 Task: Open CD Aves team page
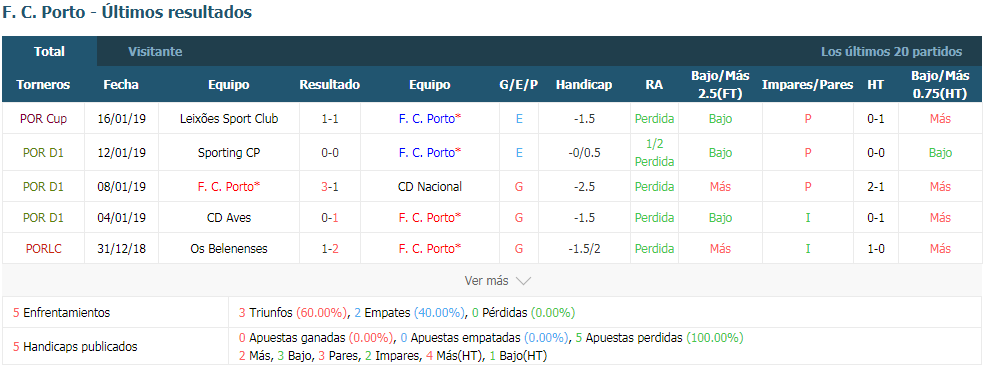click(x=229, y=218)
